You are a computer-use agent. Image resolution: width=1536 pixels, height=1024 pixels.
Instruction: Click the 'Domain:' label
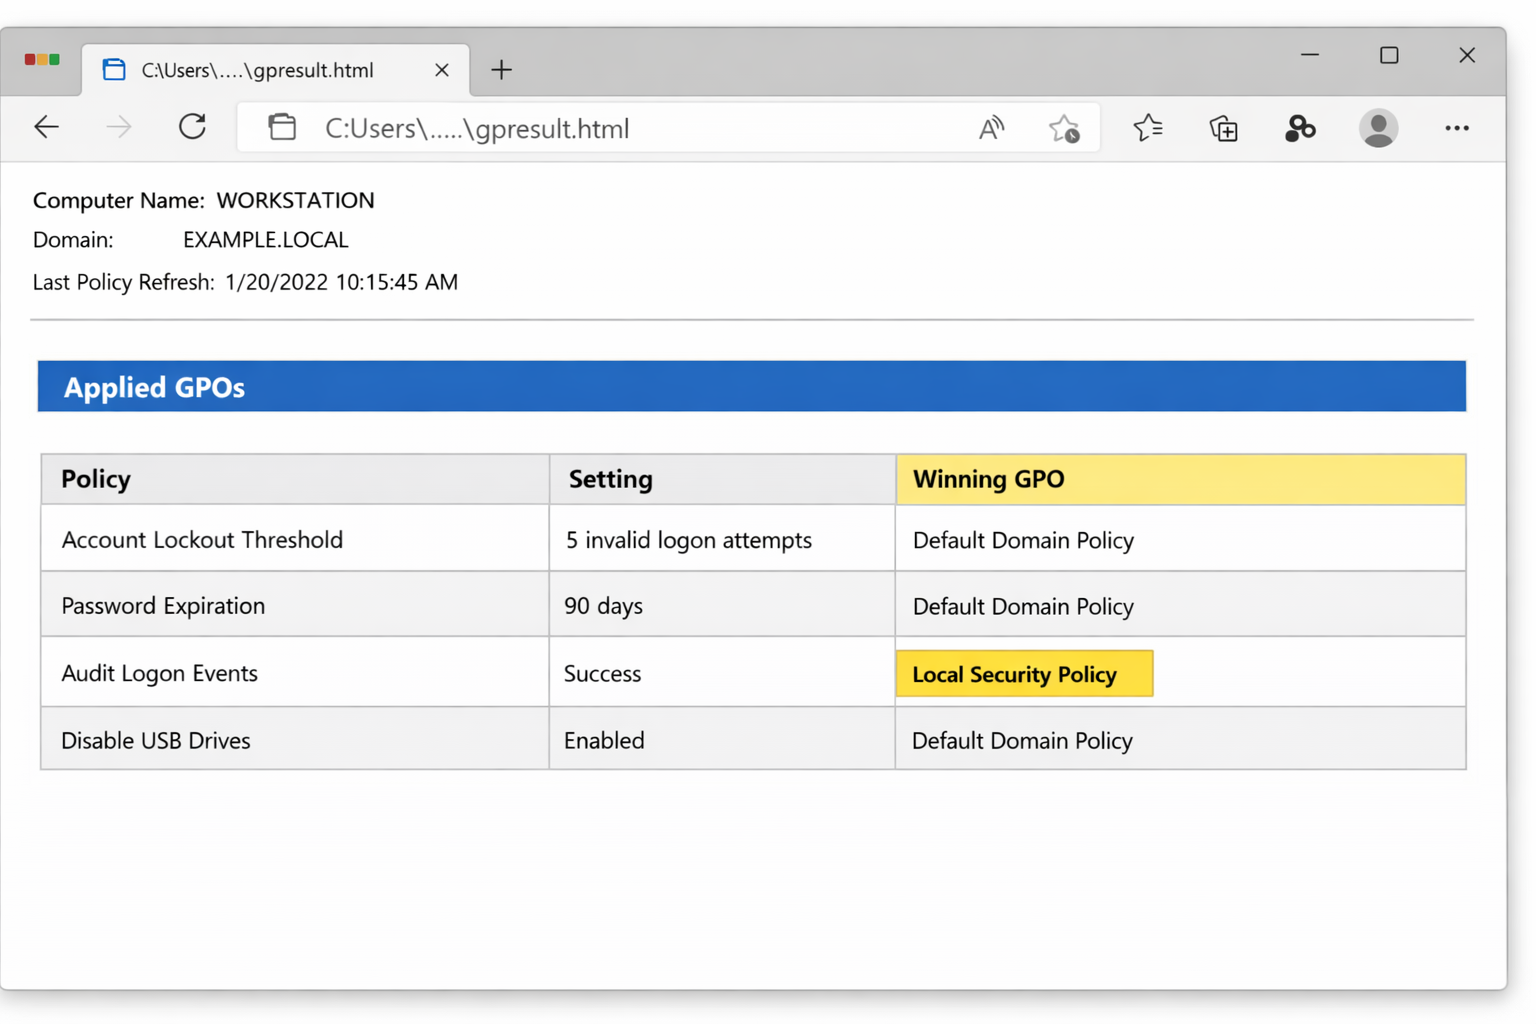click(x=73, y=240)
